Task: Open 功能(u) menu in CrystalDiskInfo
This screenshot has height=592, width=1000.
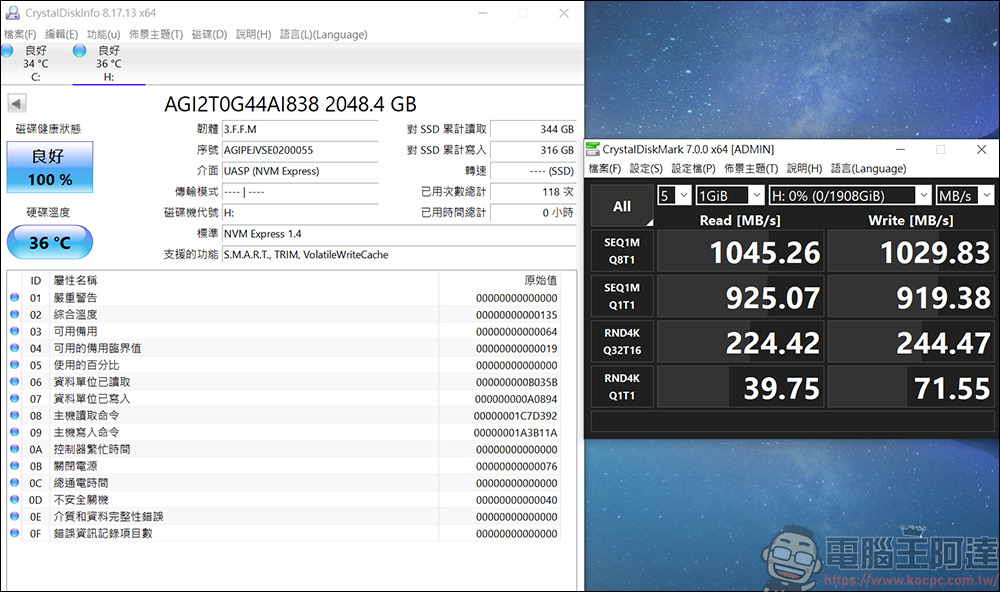Action: (103, 34)
